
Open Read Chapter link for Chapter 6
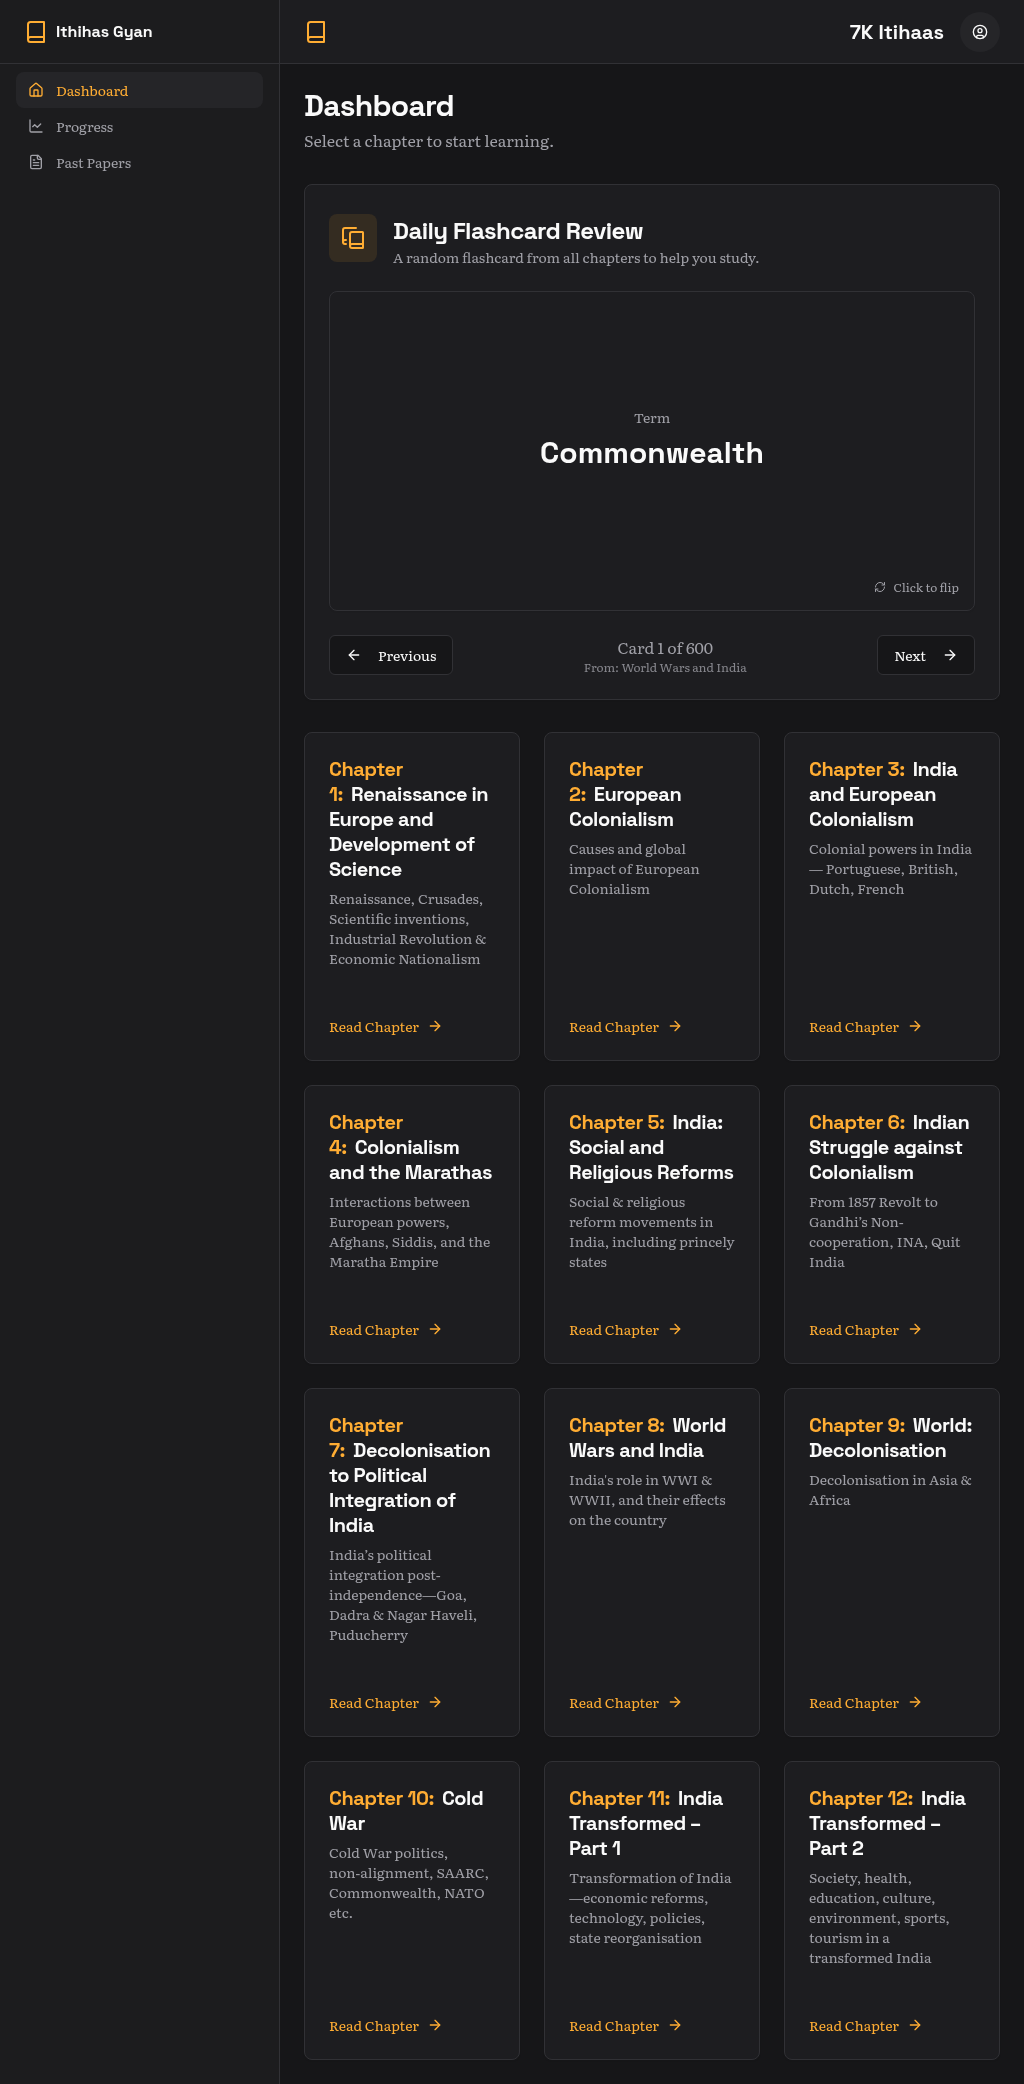click(x=865, y=1330)
